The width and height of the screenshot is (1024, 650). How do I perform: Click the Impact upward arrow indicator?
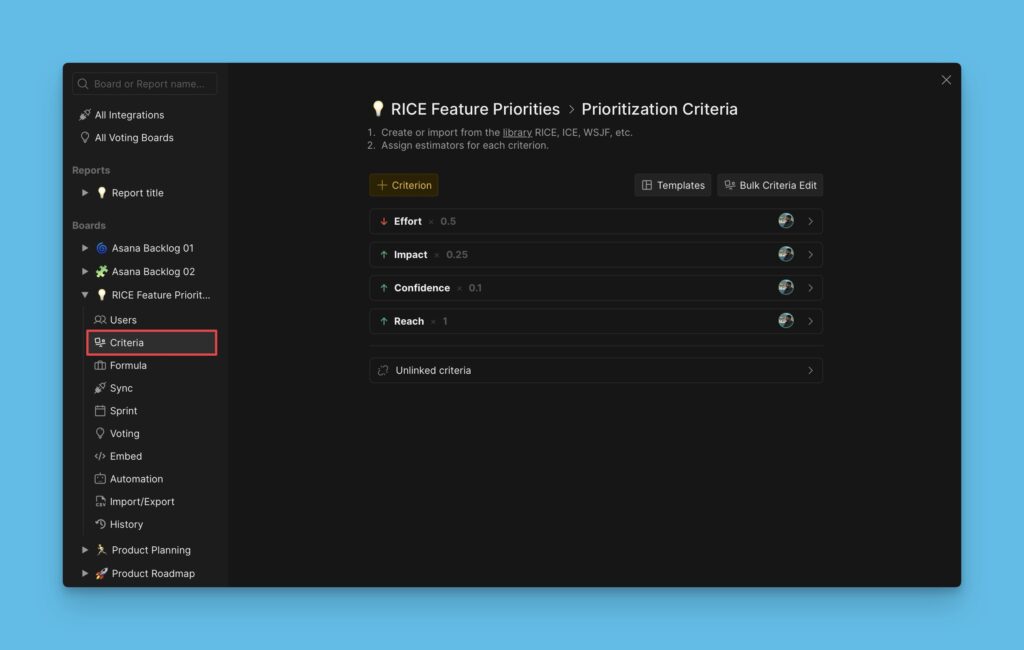385,254
